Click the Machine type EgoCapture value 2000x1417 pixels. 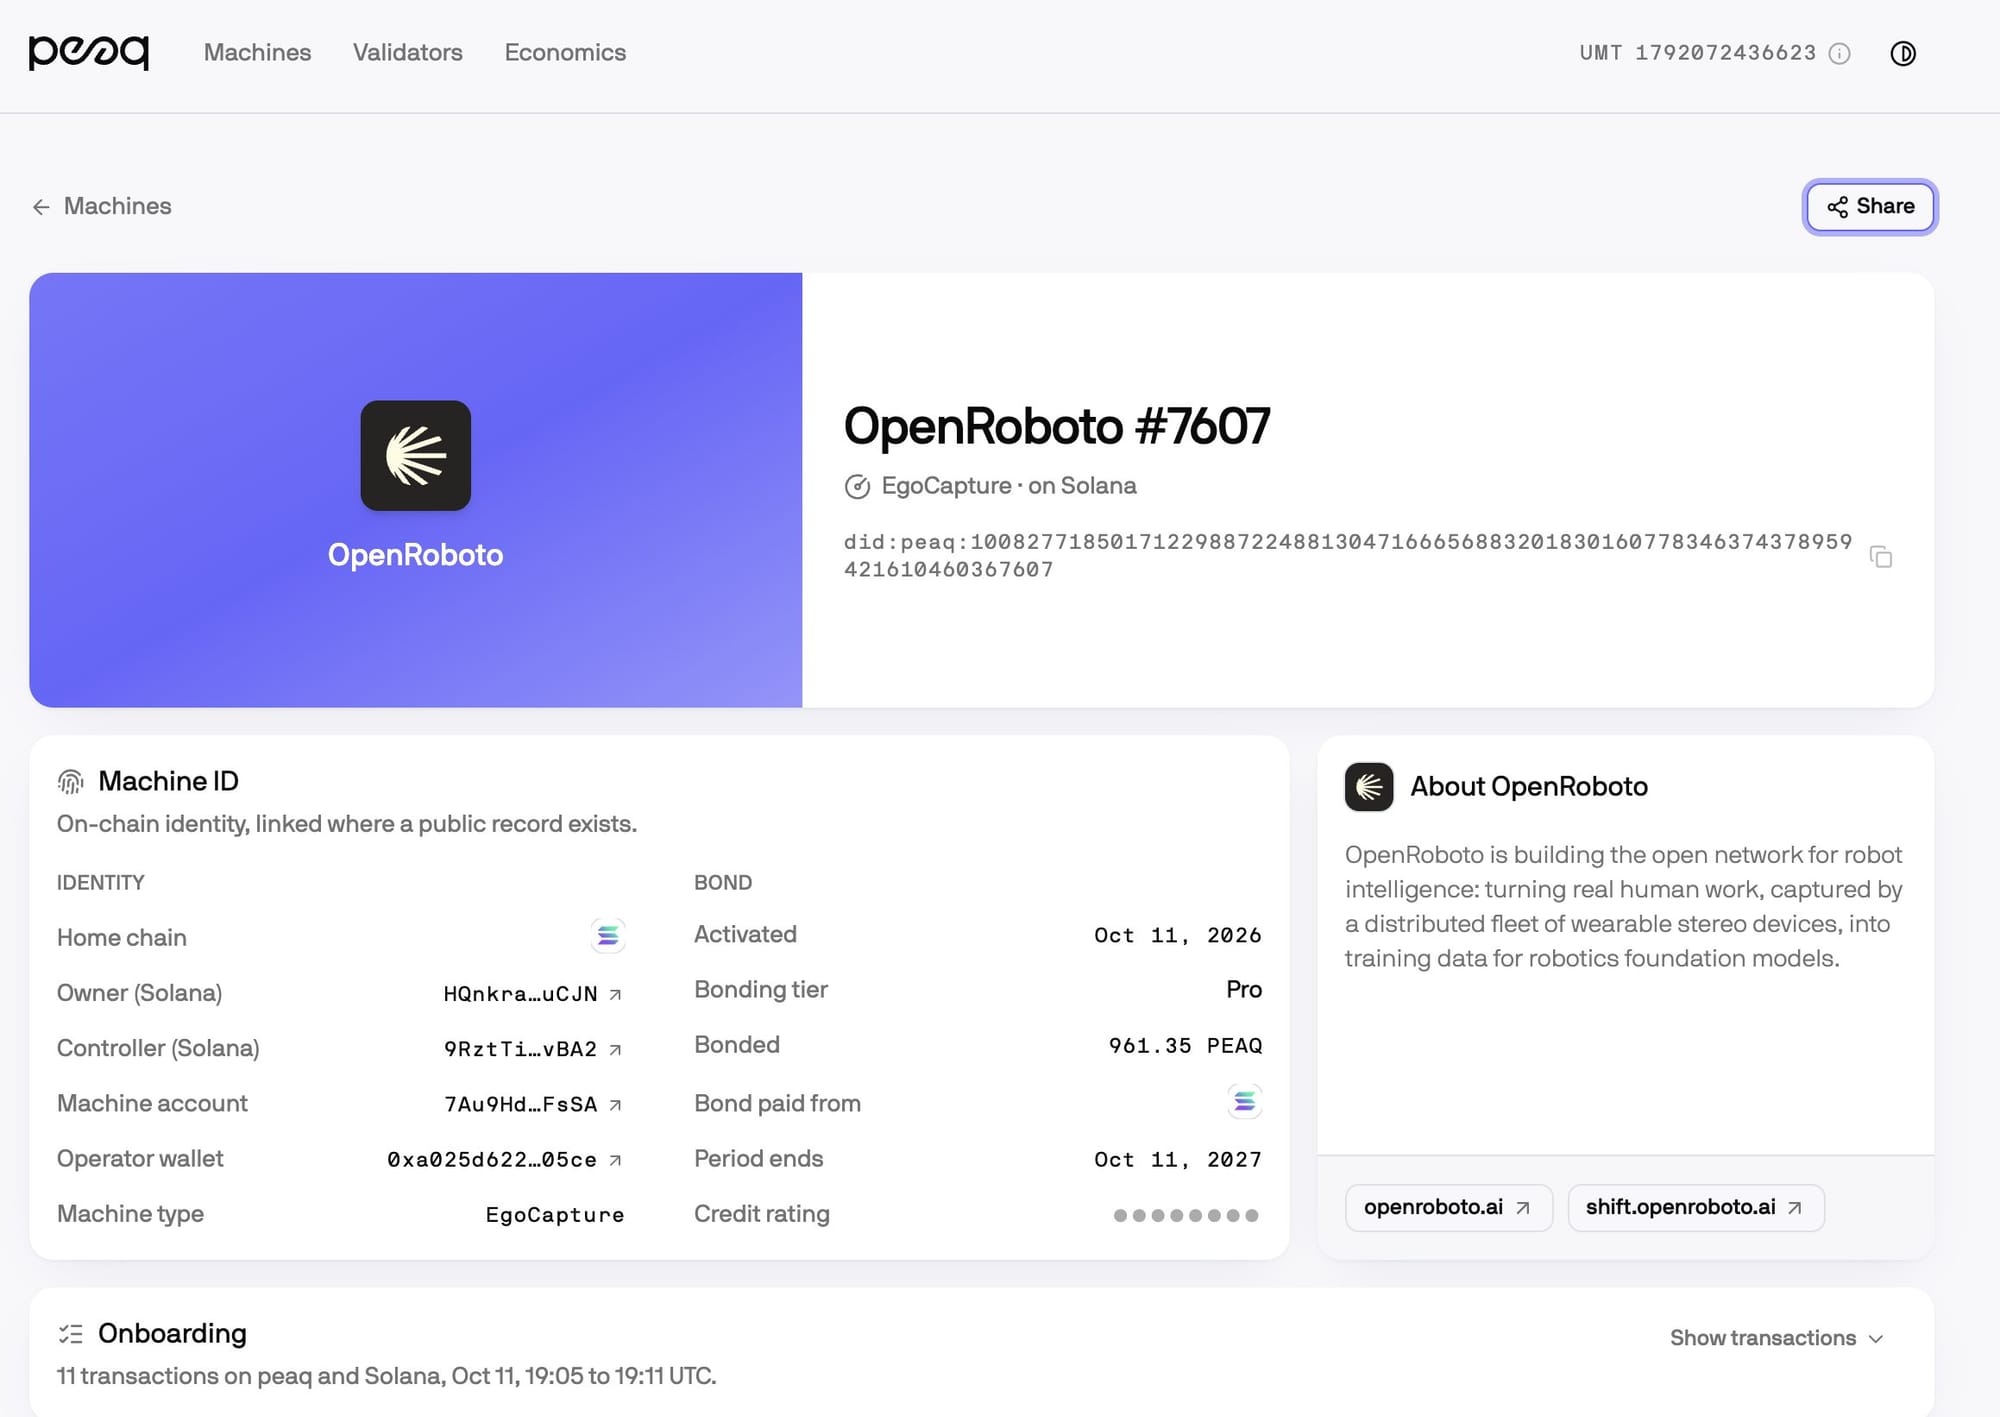click(555, 1215)
